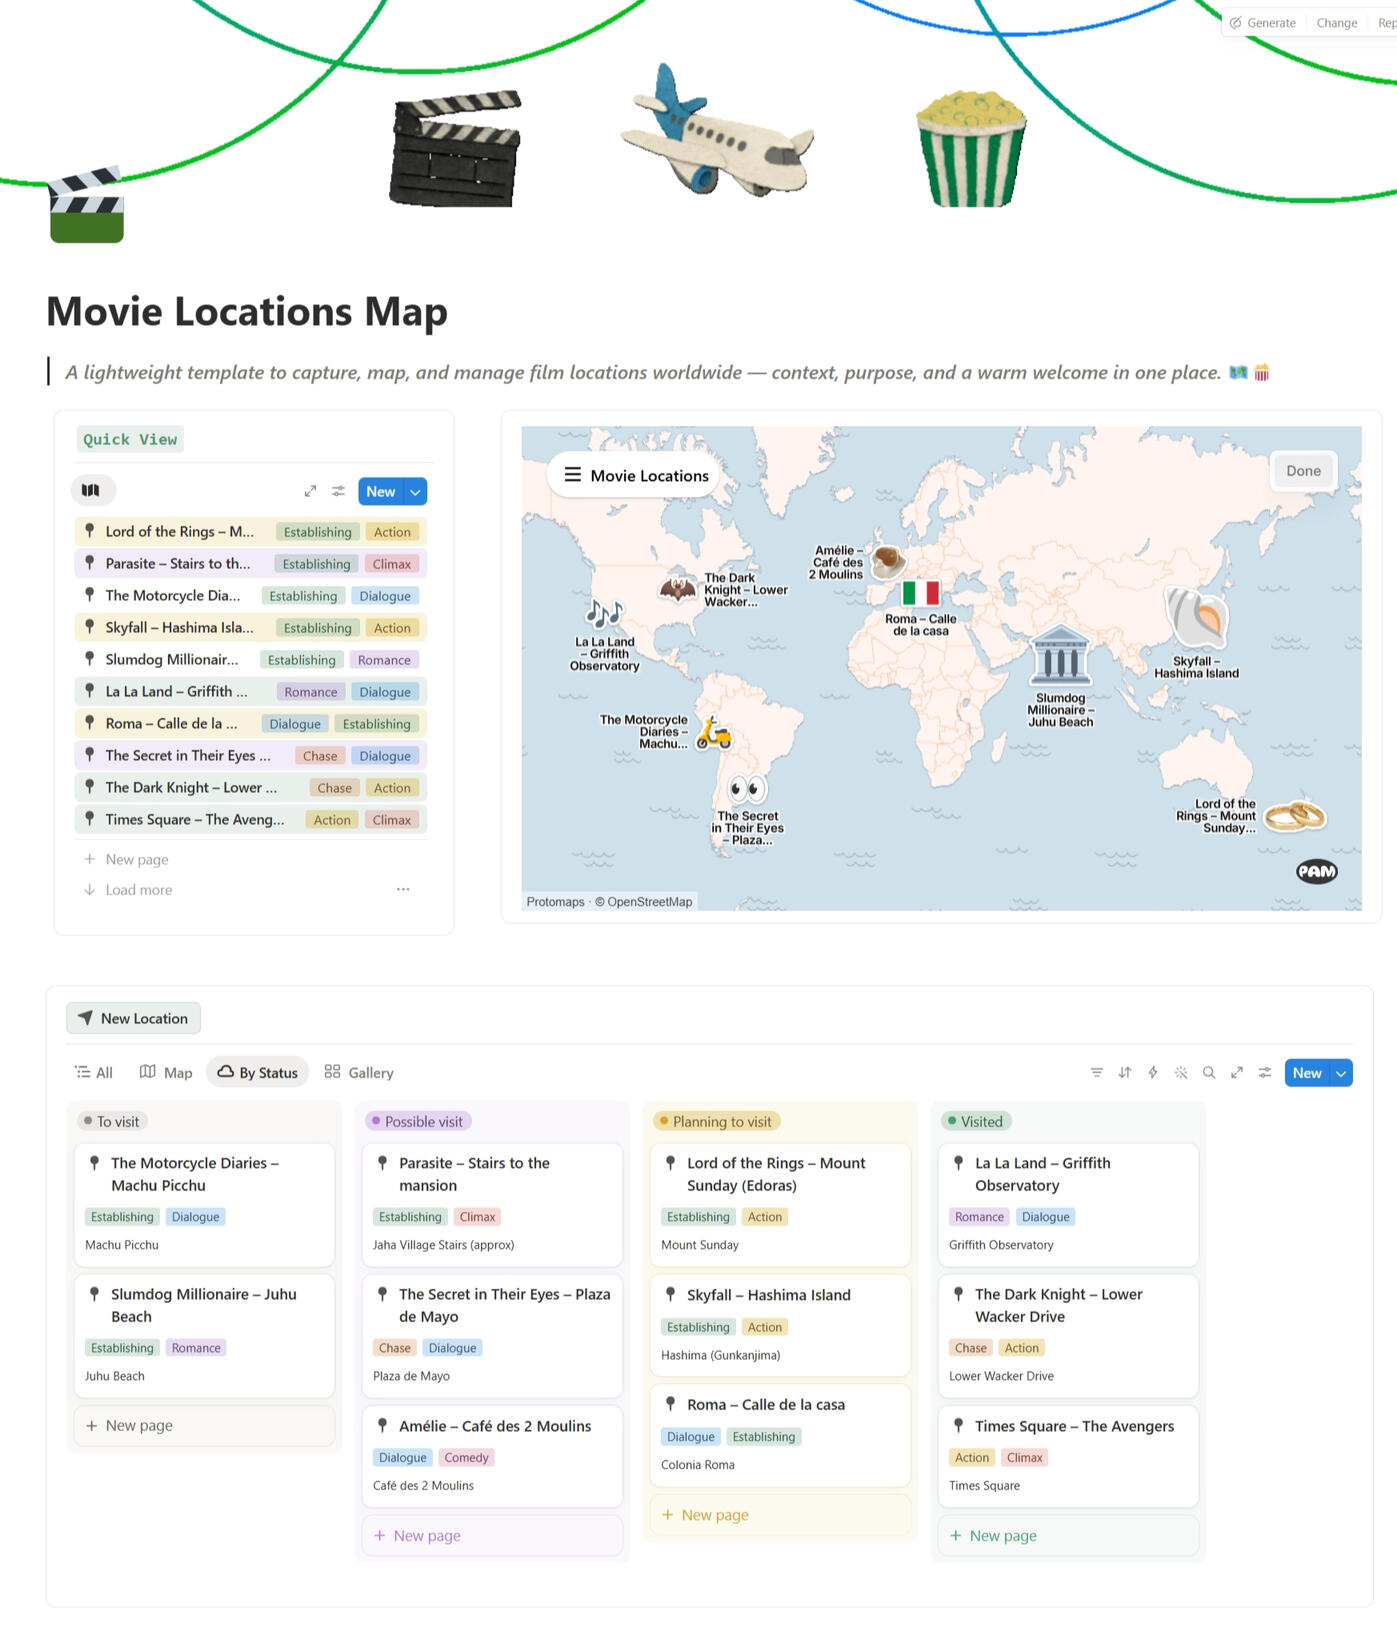Image resolution: width=1397 pixels, height=1649 pixels.
Task: Select the gold rings marker on the map
Action: point(1294,816)
